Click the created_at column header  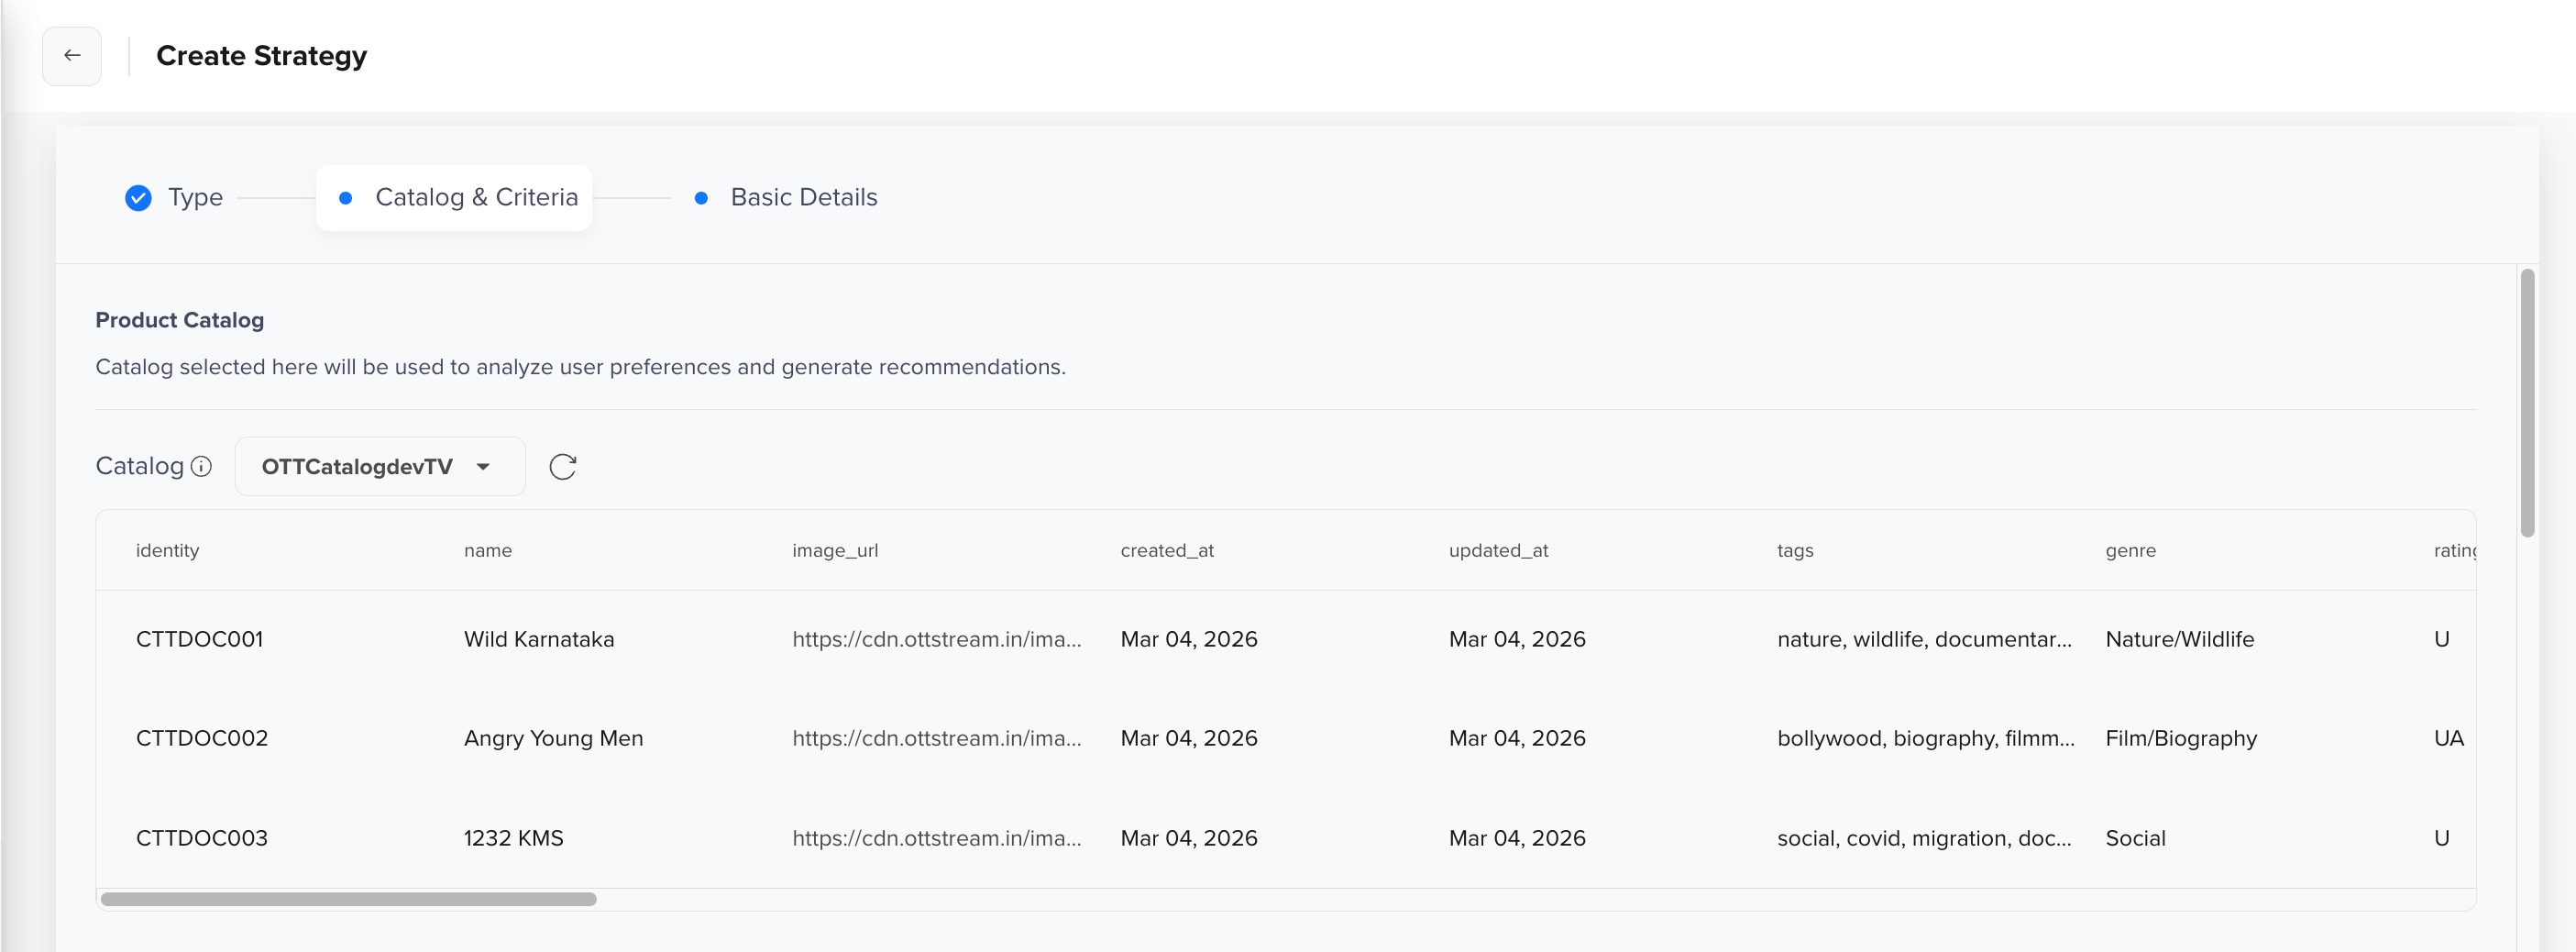(x=1167, y=551)
